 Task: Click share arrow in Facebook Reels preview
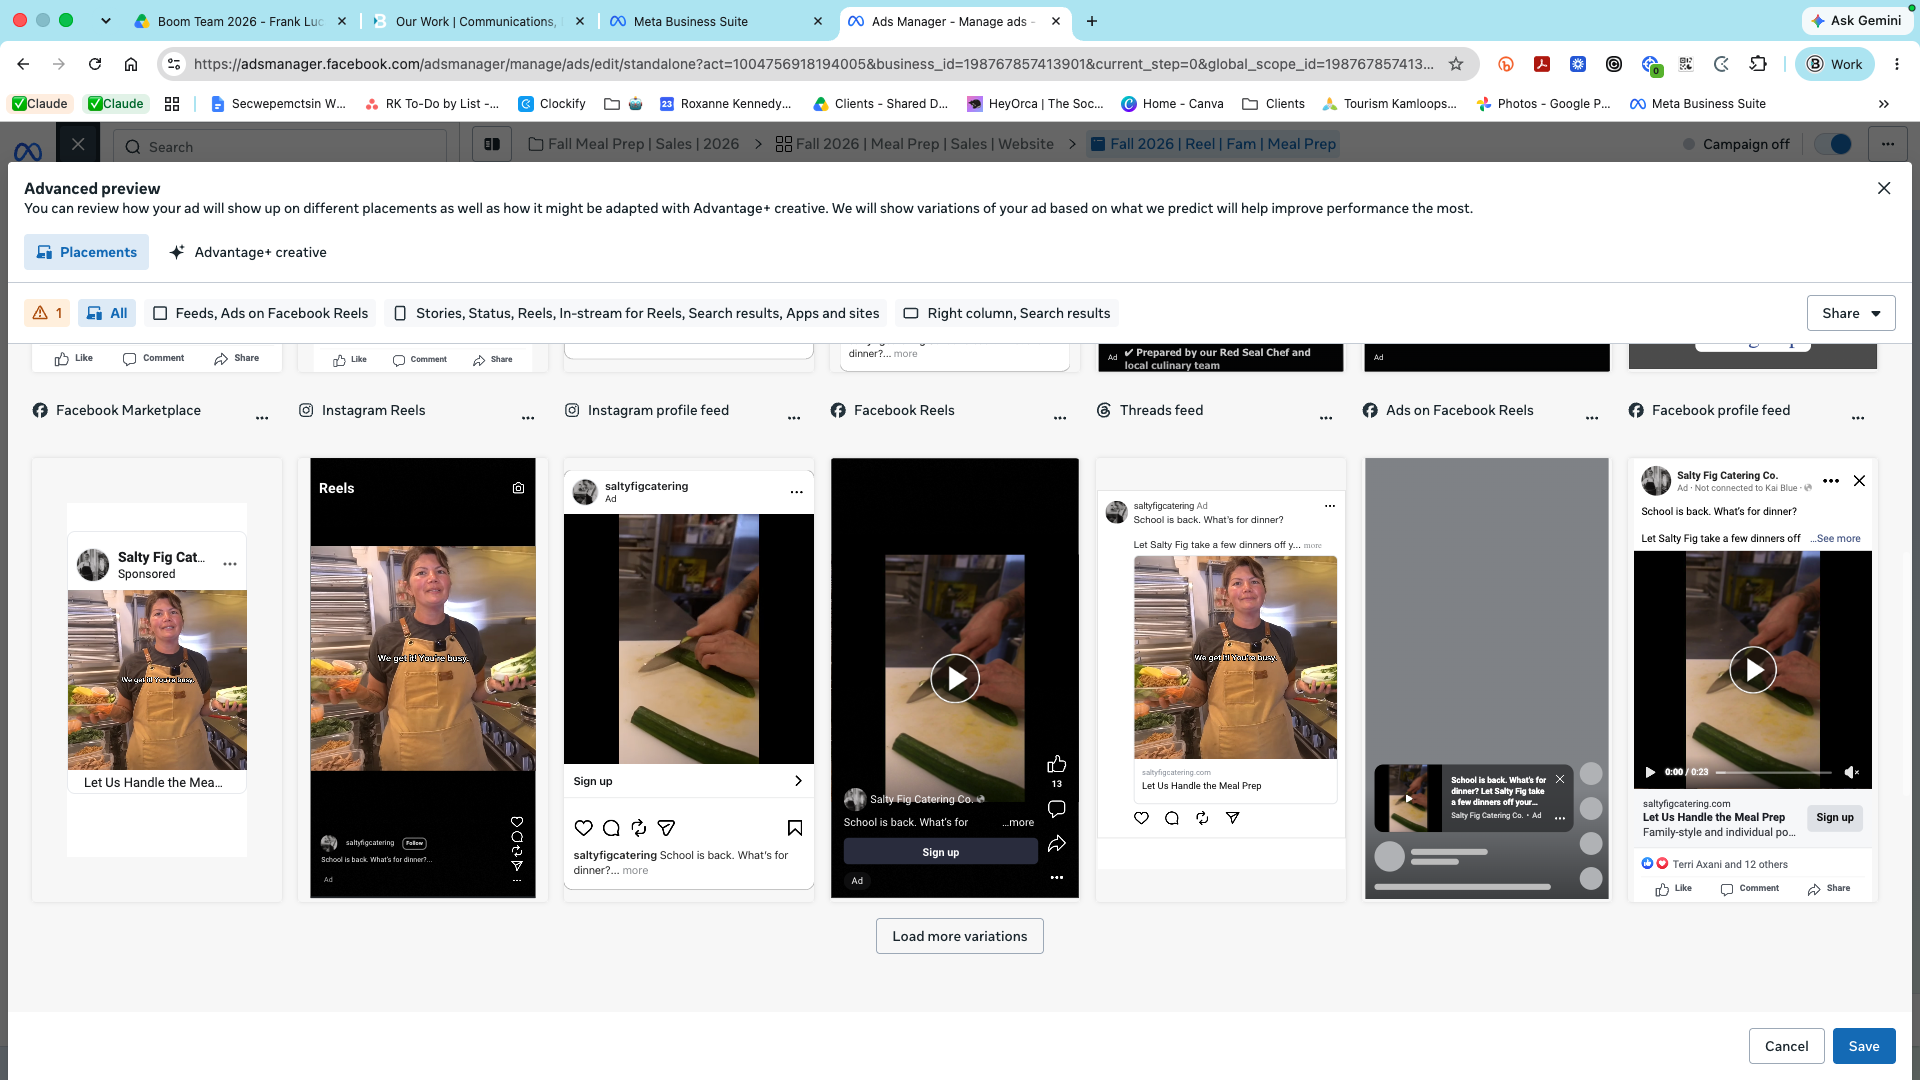click(x=1056, y=844)
